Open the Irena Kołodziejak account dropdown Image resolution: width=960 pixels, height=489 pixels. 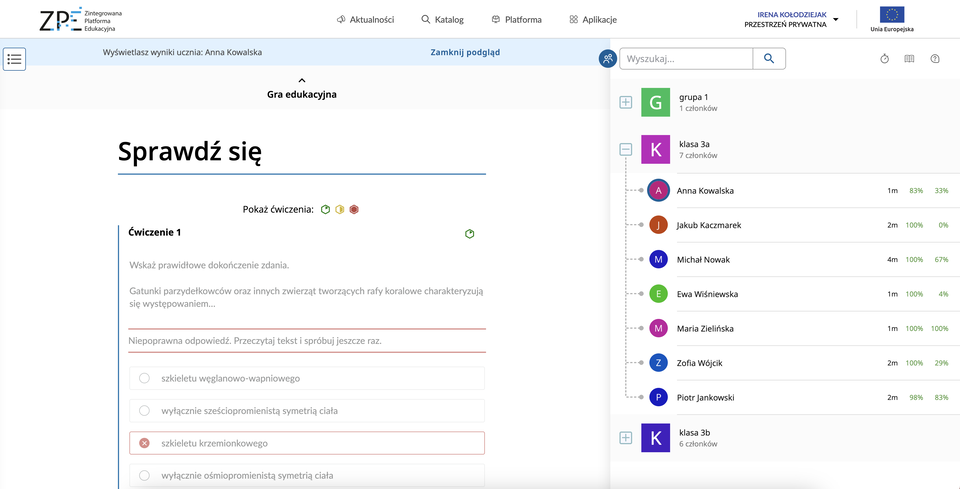835,19
